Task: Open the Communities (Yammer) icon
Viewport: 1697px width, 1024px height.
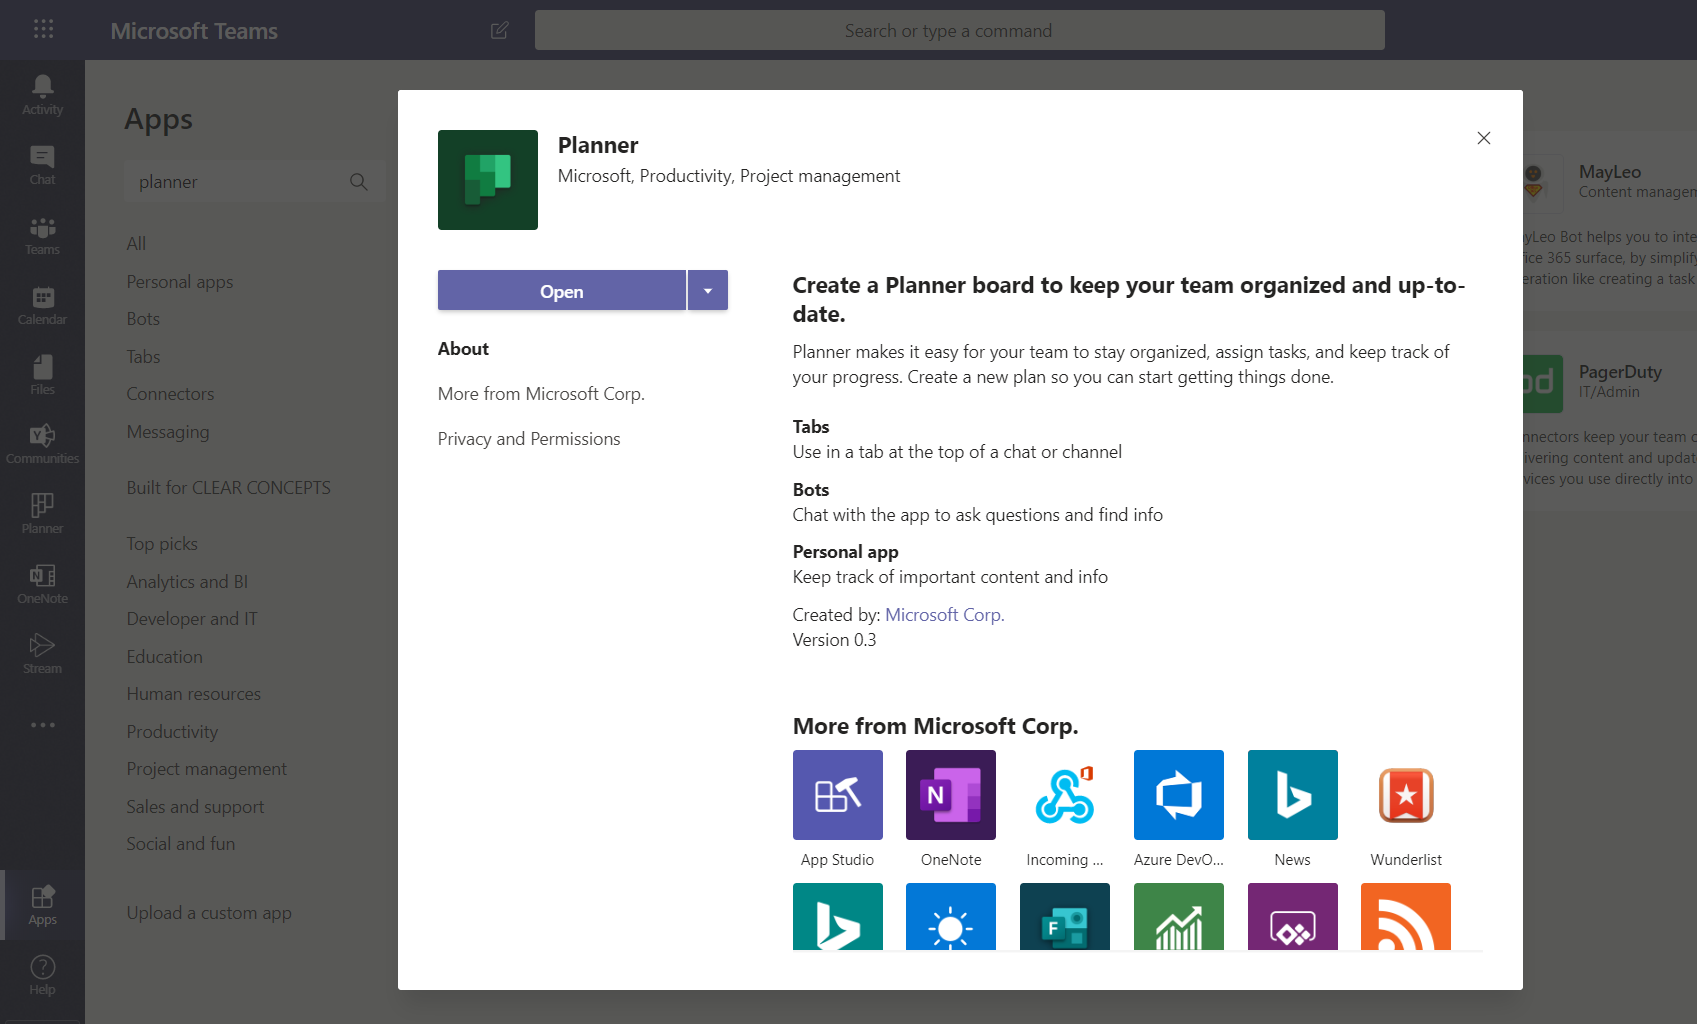Action: pyautogui.click(x=42, y=444)
